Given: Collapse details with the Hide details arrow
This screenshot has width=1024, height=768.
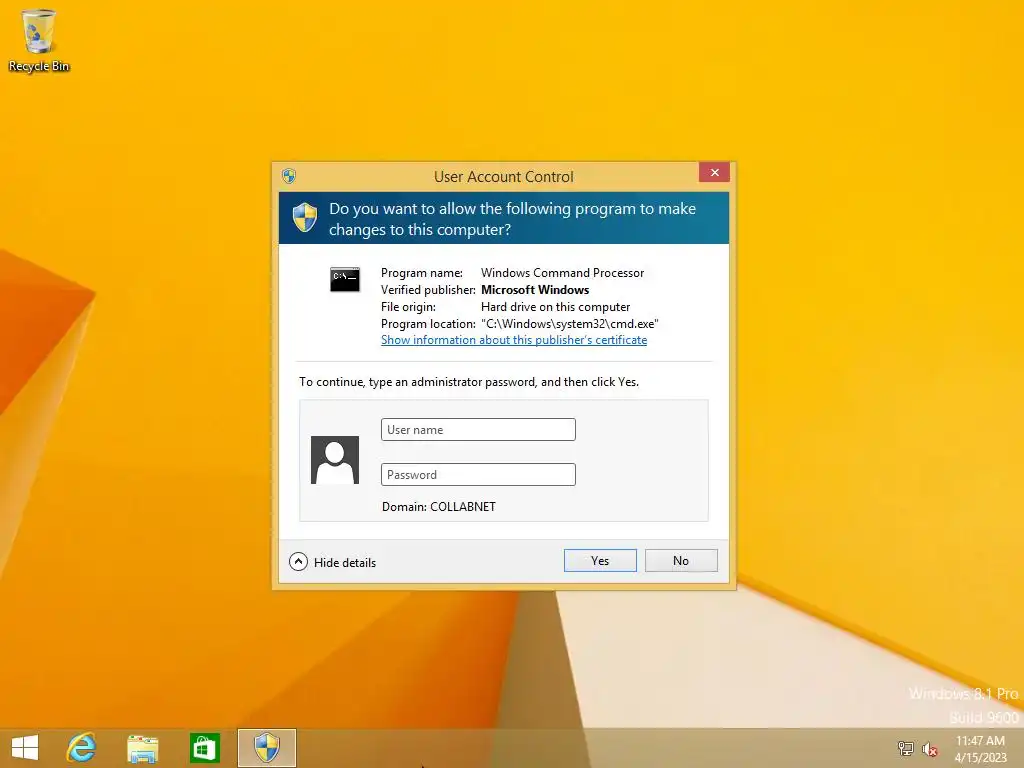Looking at the screenshot, I should (298, 562).
